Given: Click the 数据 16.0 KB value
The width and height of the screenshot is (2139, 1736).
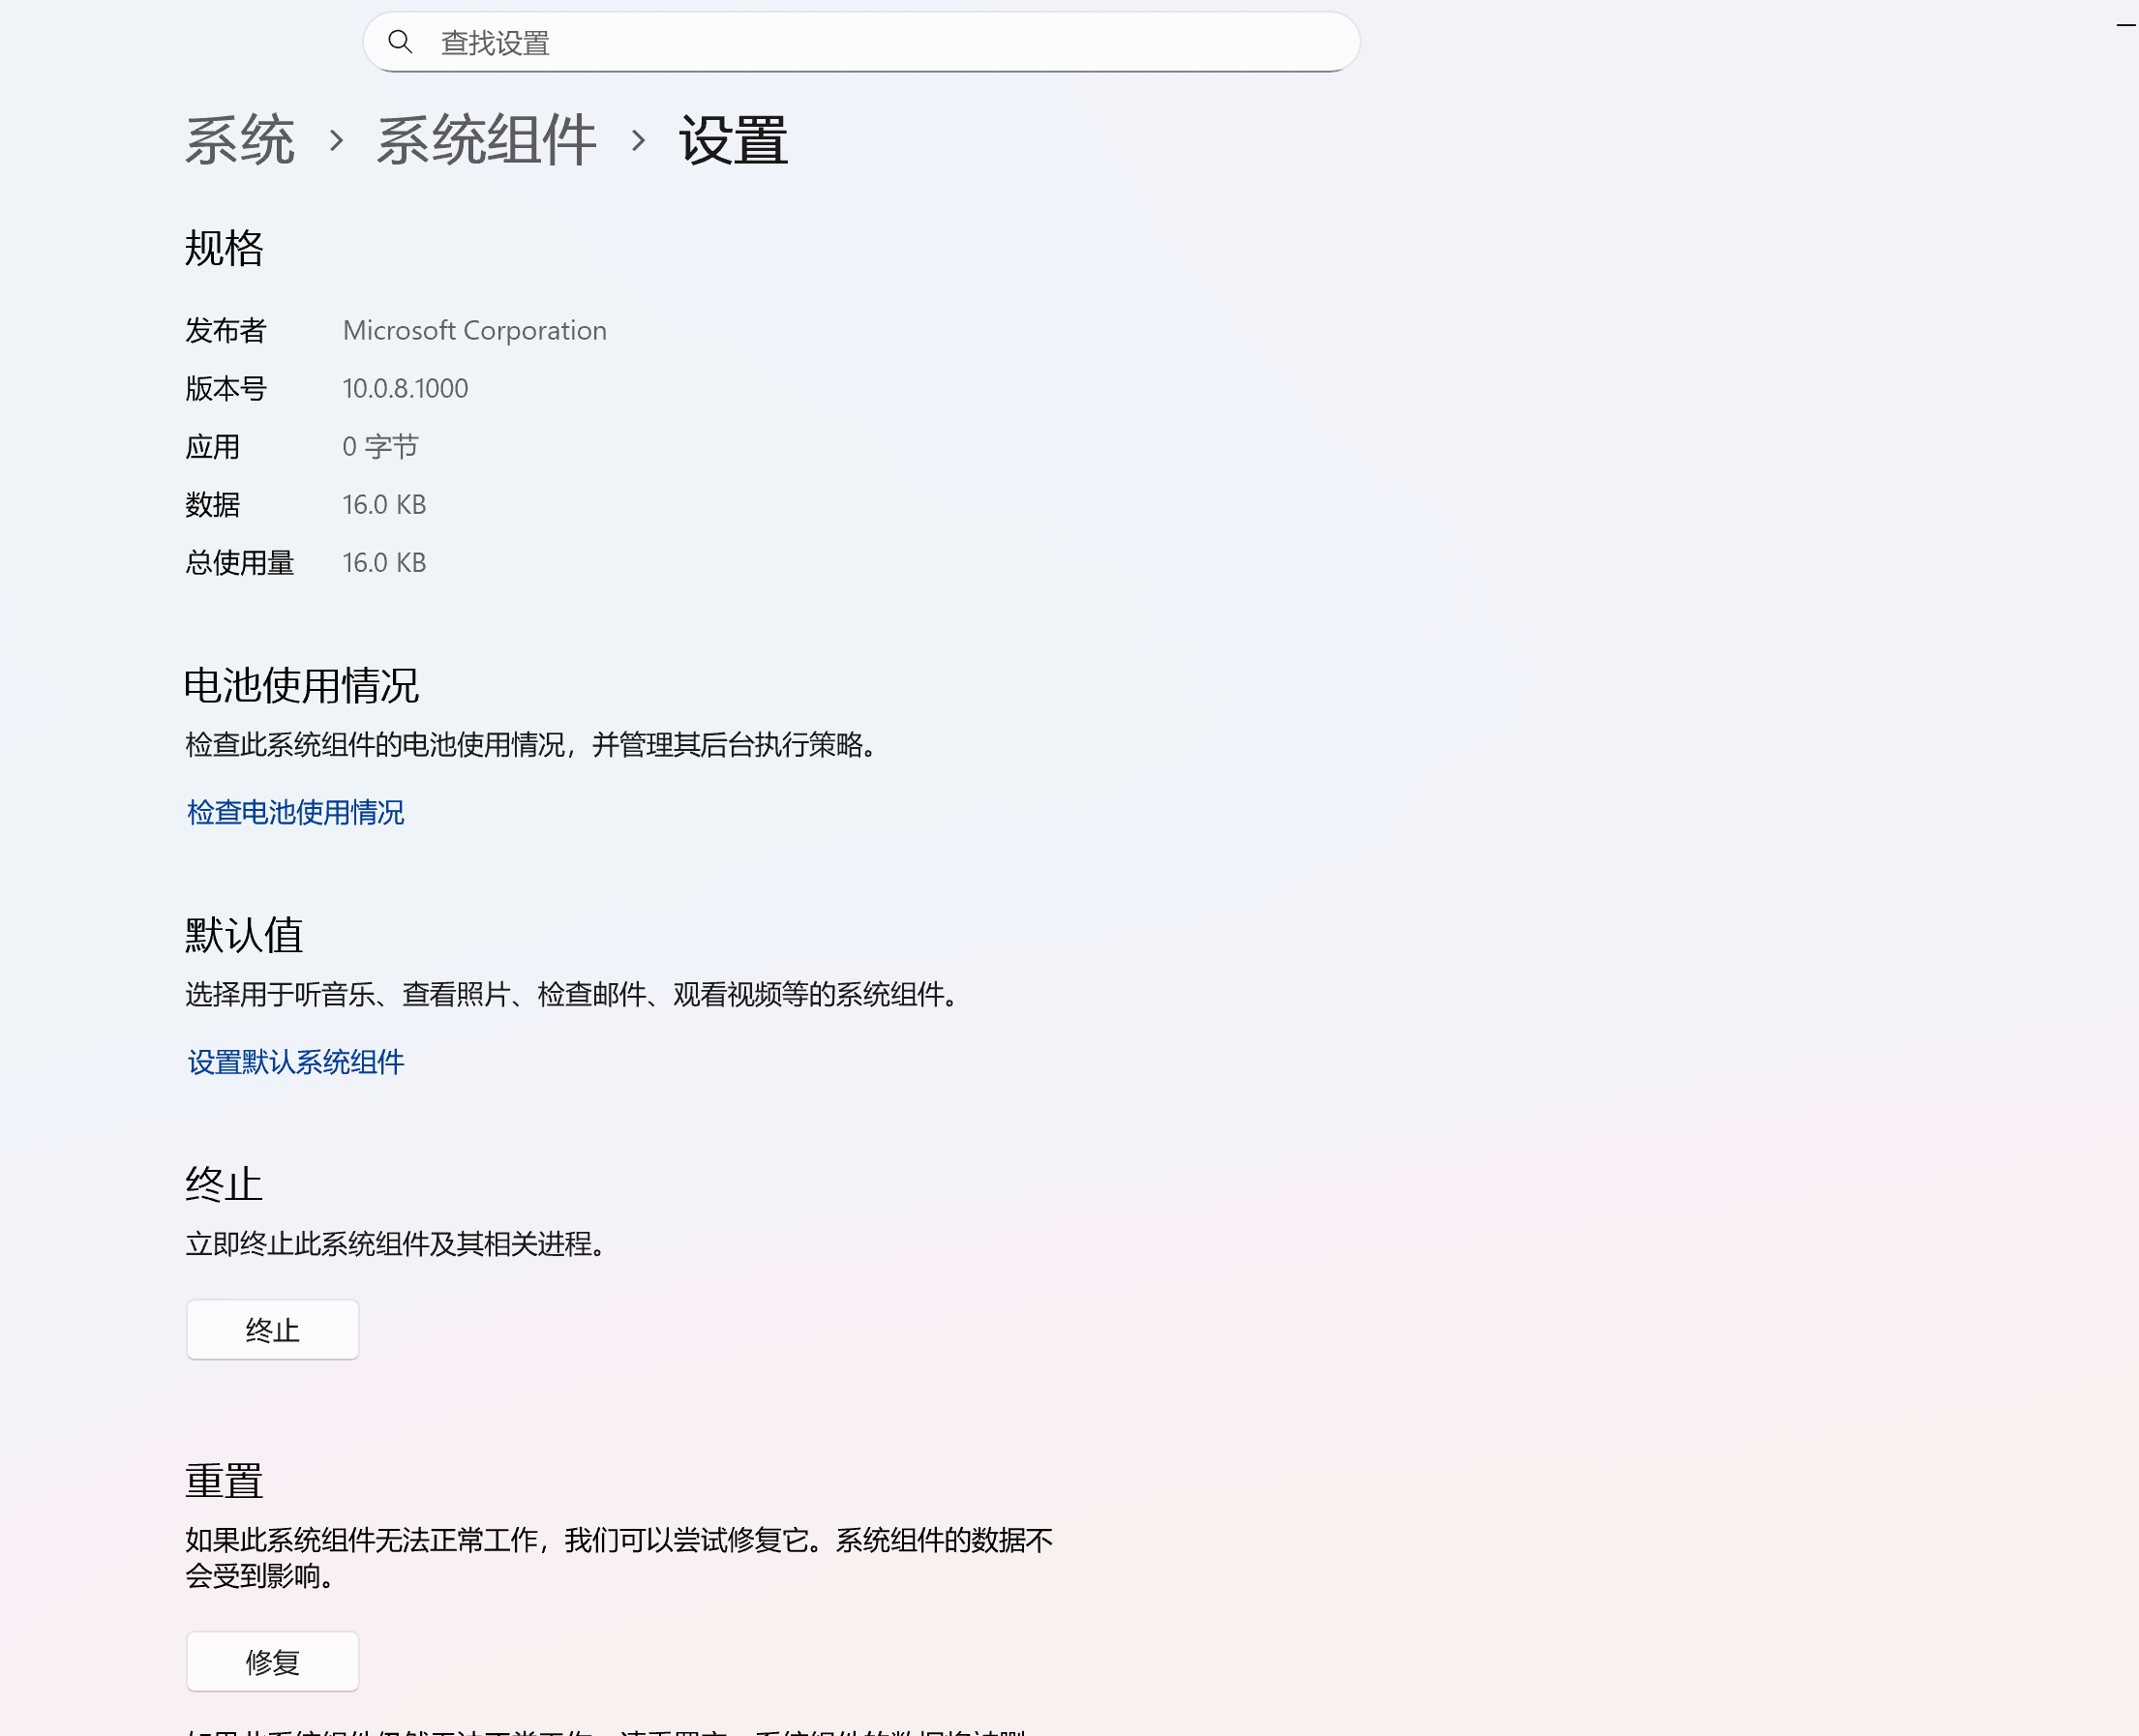Looking at the screenshot, I should point(384,504).
